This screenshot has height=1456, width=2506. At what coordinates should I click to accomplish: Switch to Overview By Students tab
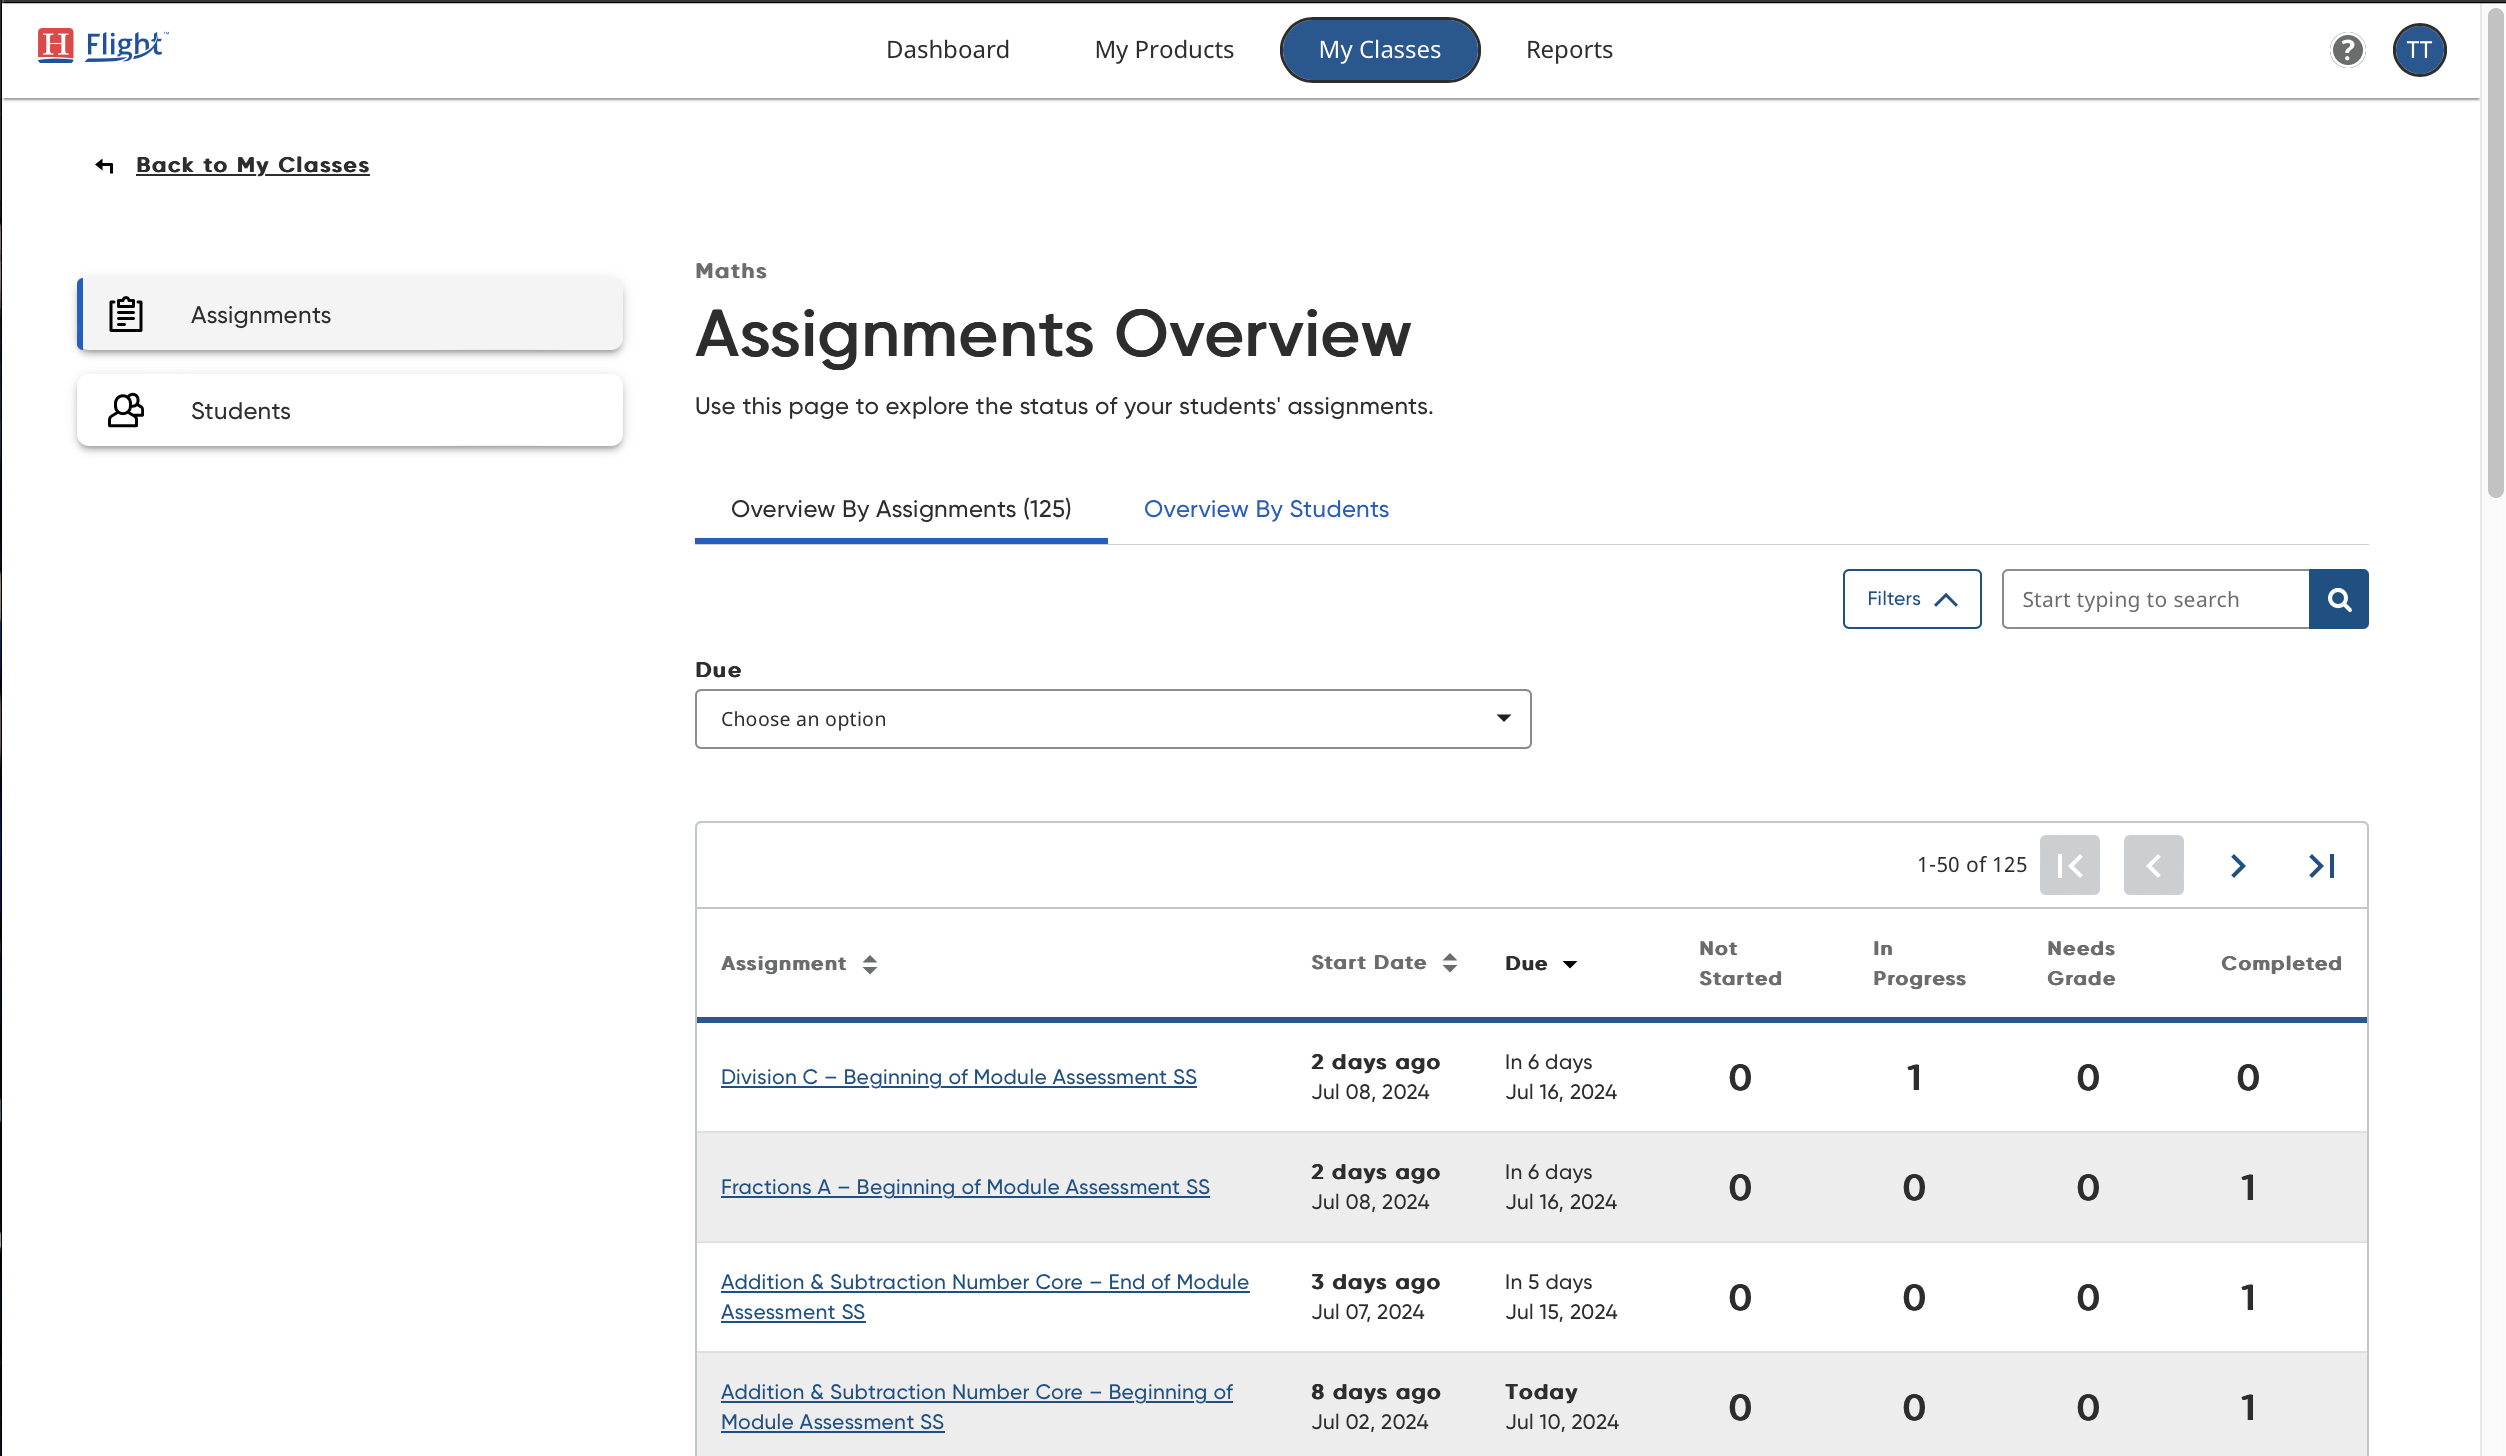pyautogui.click(x=1265, y=509)
